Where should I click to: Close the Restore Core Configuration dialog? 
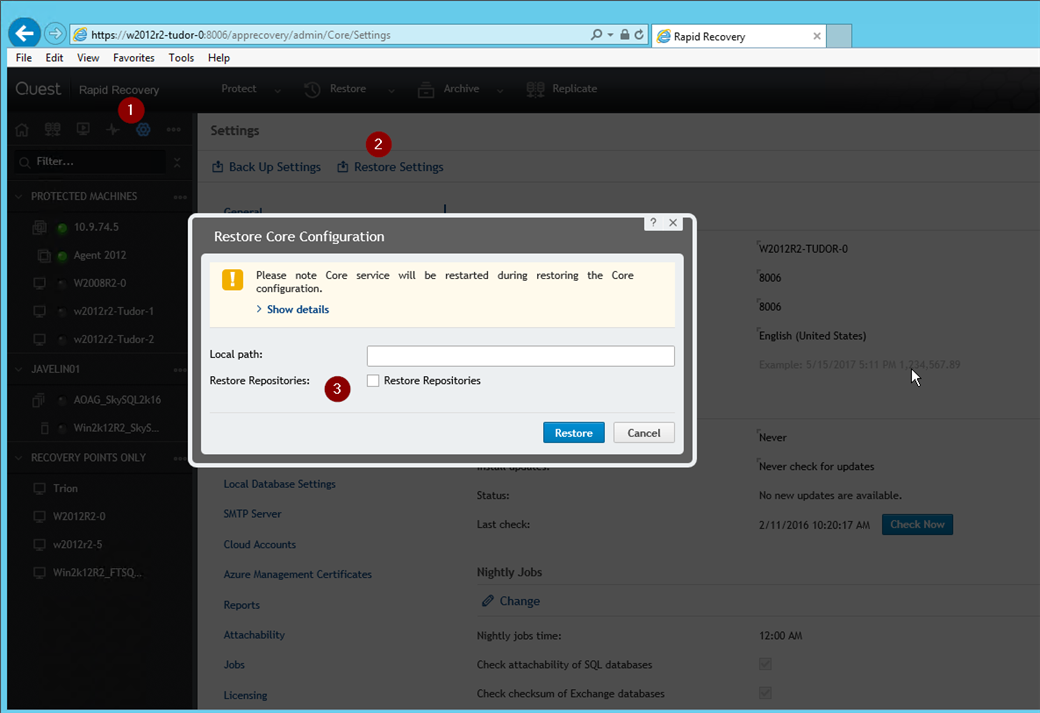(x=673, y=223)
